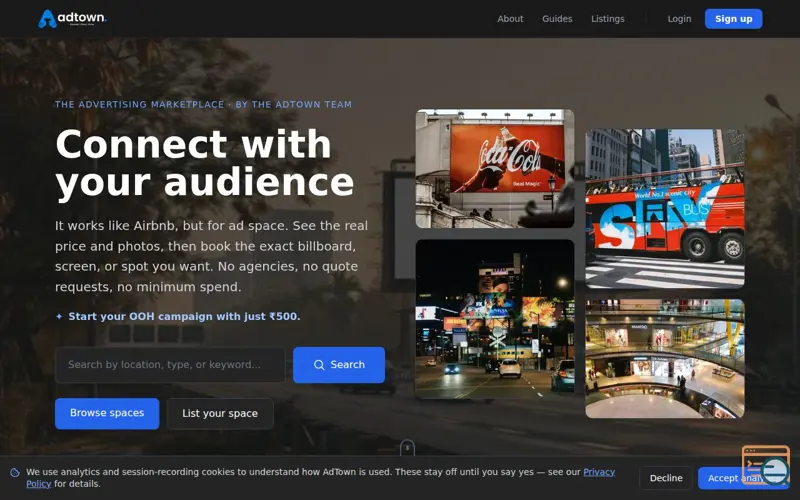Click the Browse spaces button

[x=107, y=413]
